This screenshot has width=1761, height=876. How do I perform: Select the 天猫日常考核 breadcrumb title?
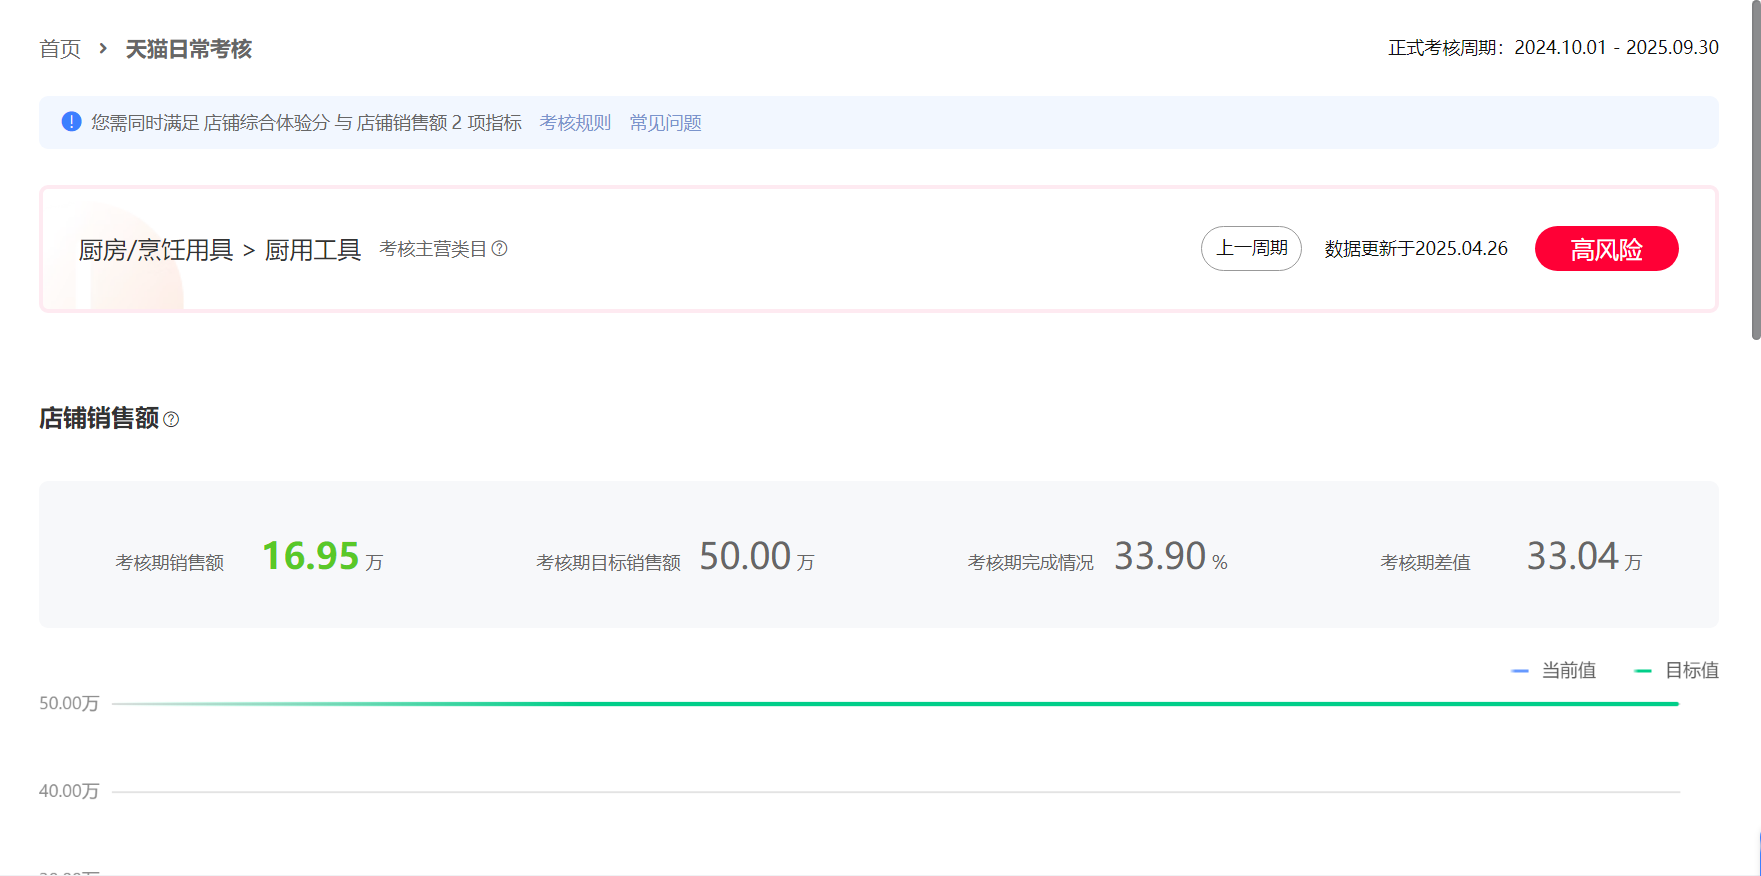click(188, 49)
